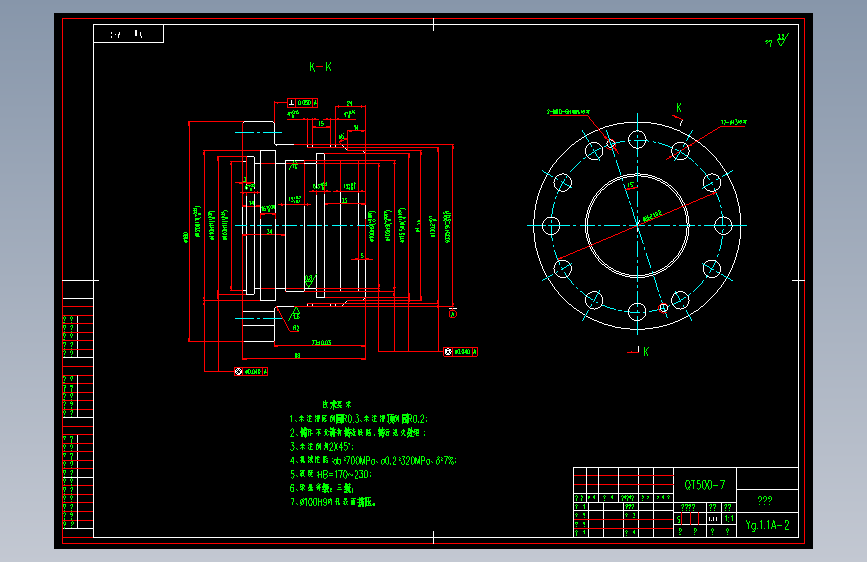The height and width of the screenshot is (562, 867).
Task: Click the QT500-7 material label in title block
Action: [x=704, y=485]
